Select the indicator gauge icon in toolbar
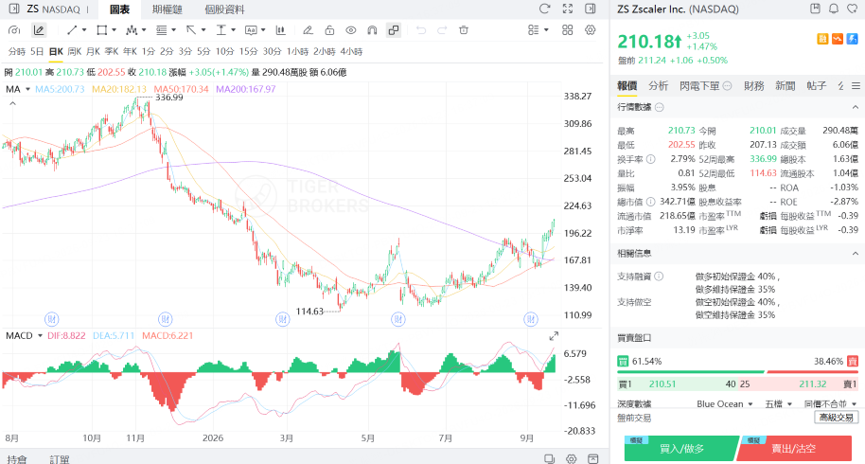Image resolution: width=865 pixels, height=464 pixels. point(14,30)
